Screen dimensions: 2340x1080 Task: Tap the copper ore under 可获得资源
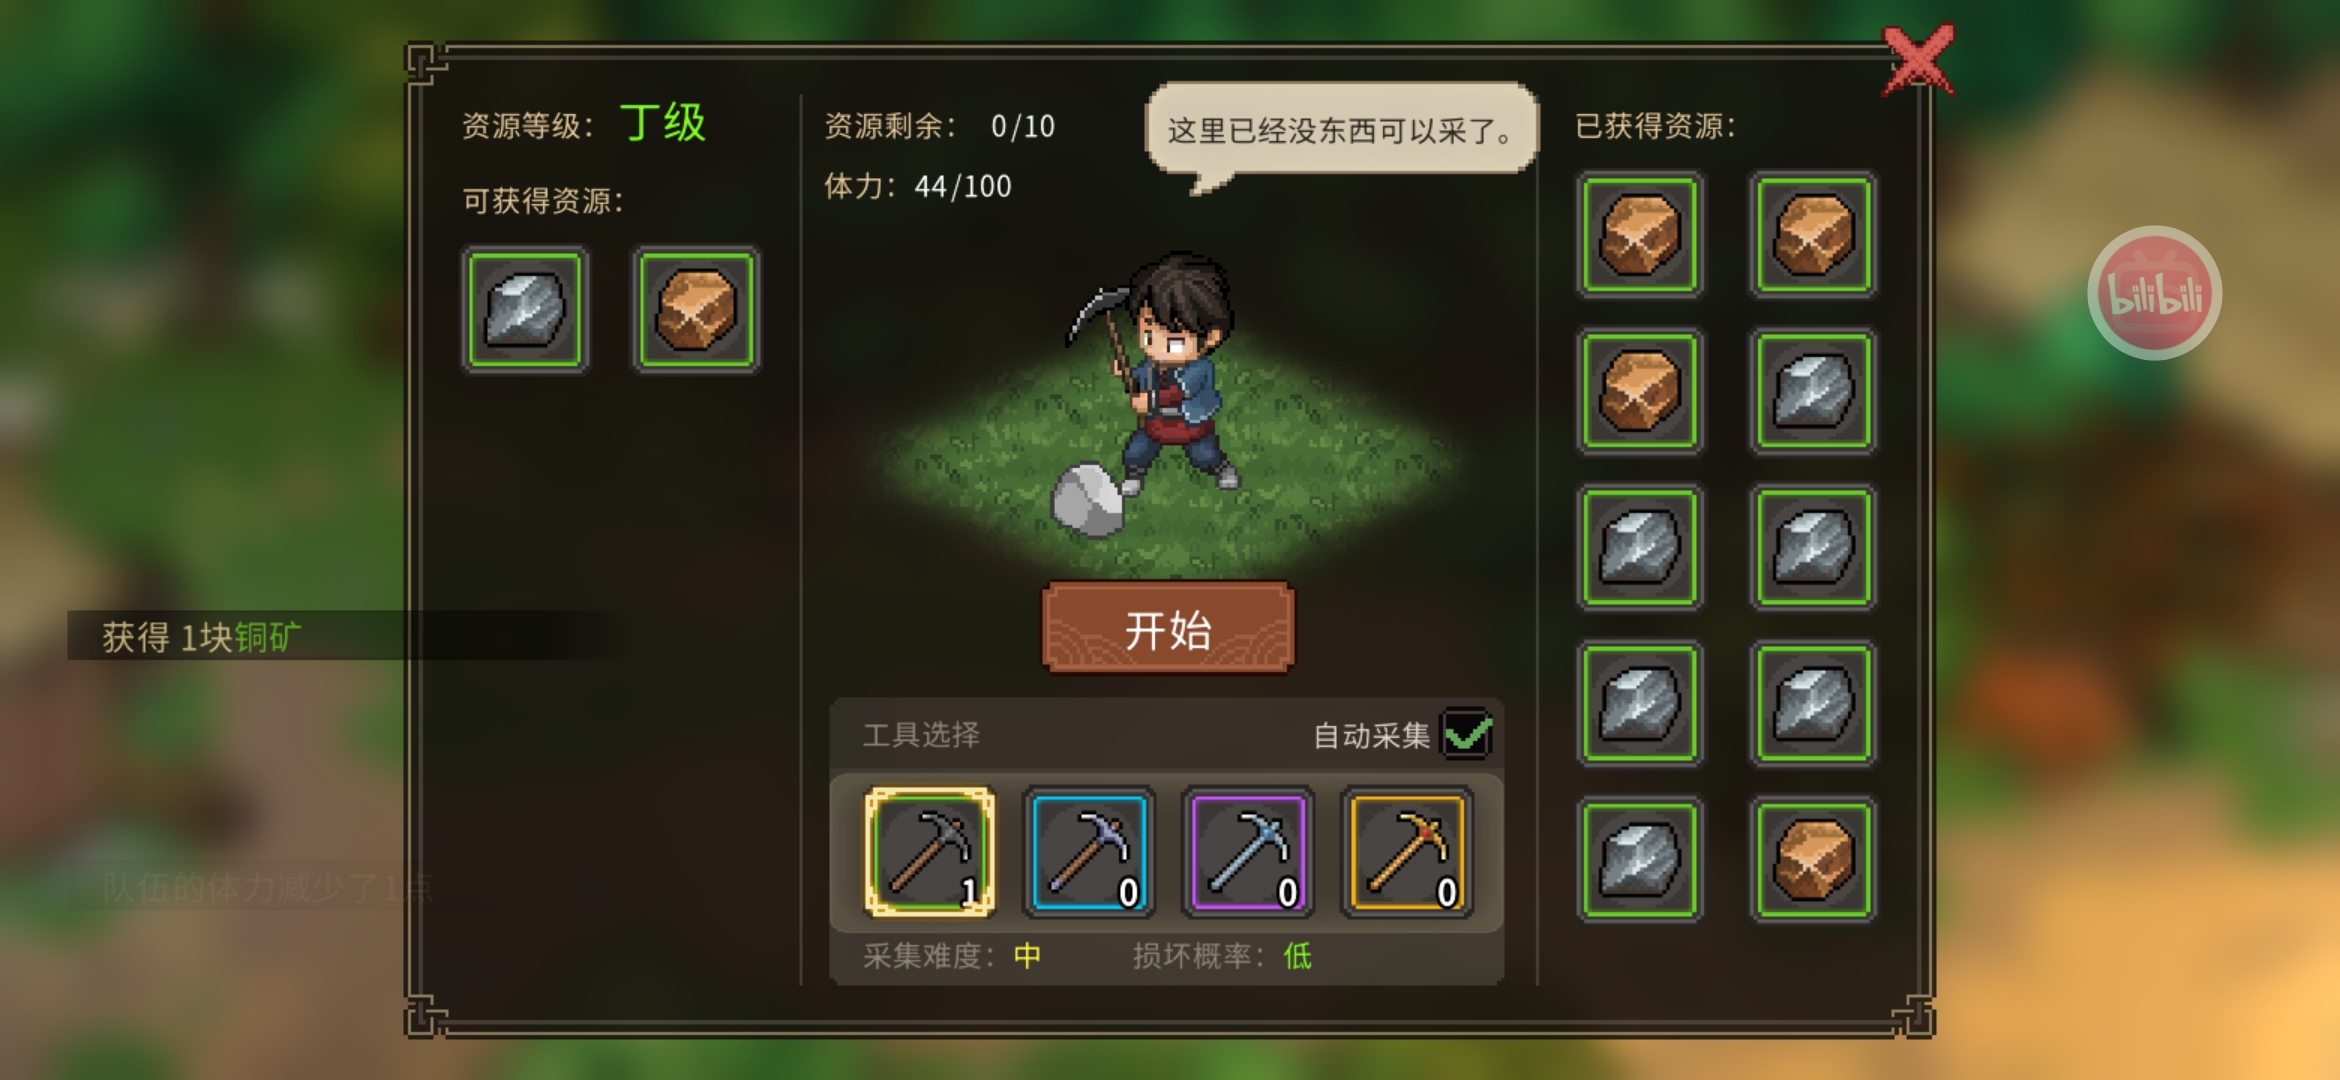tap(696, 310)
